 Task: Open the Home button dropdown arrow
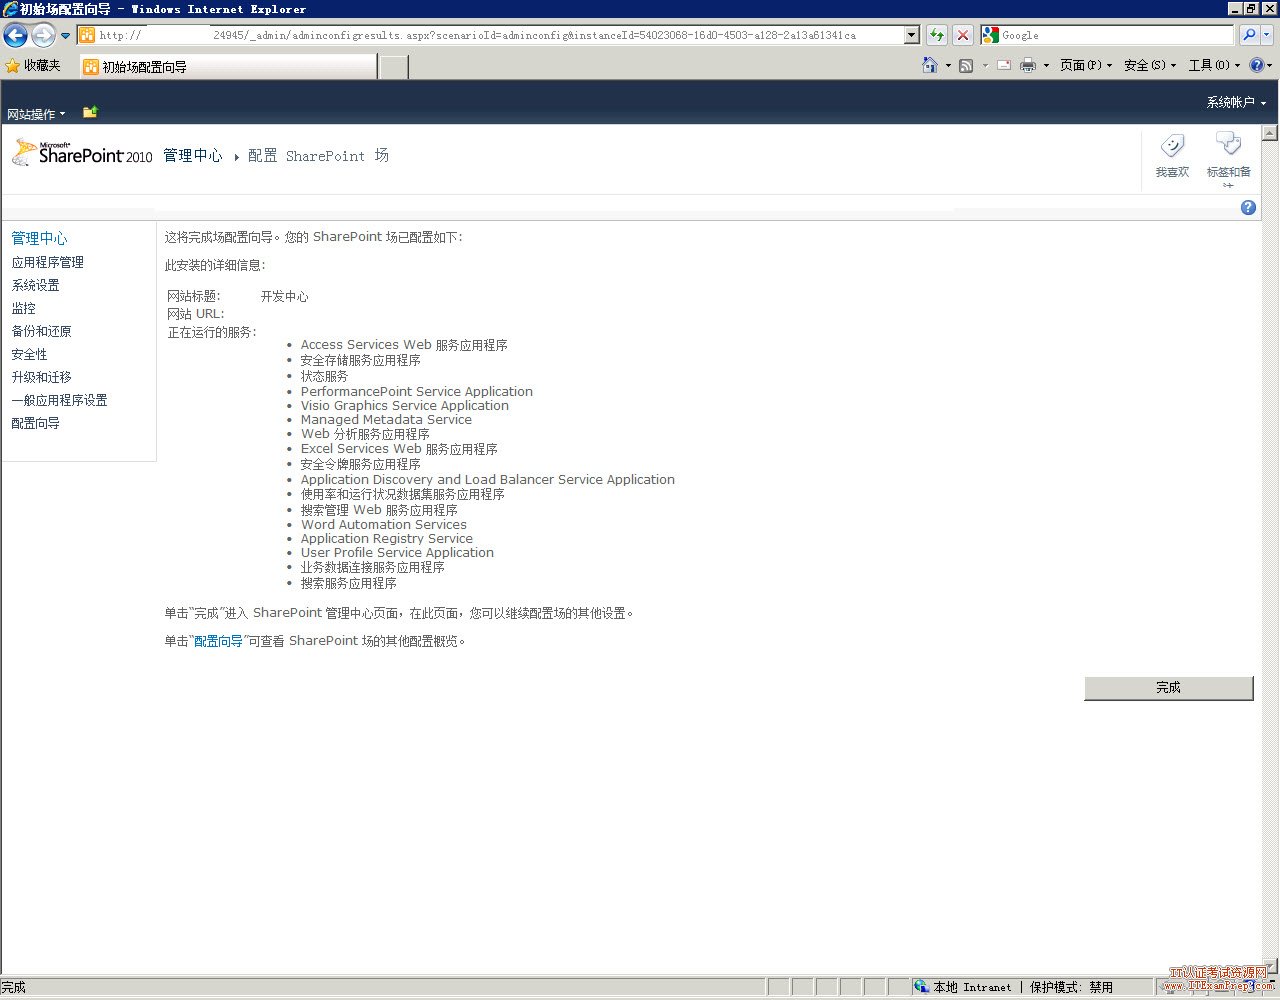pyautogui.click(x=948, y=66)
